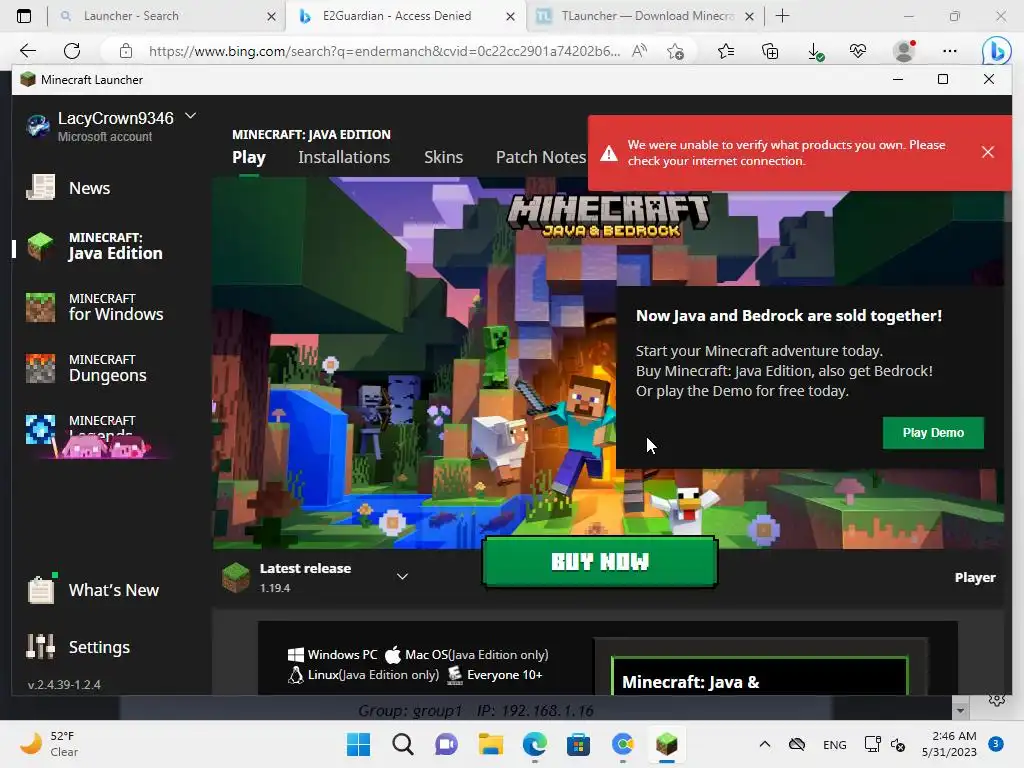
Task: Click the warning triangle in the error banner
Action: pos(609,153)
